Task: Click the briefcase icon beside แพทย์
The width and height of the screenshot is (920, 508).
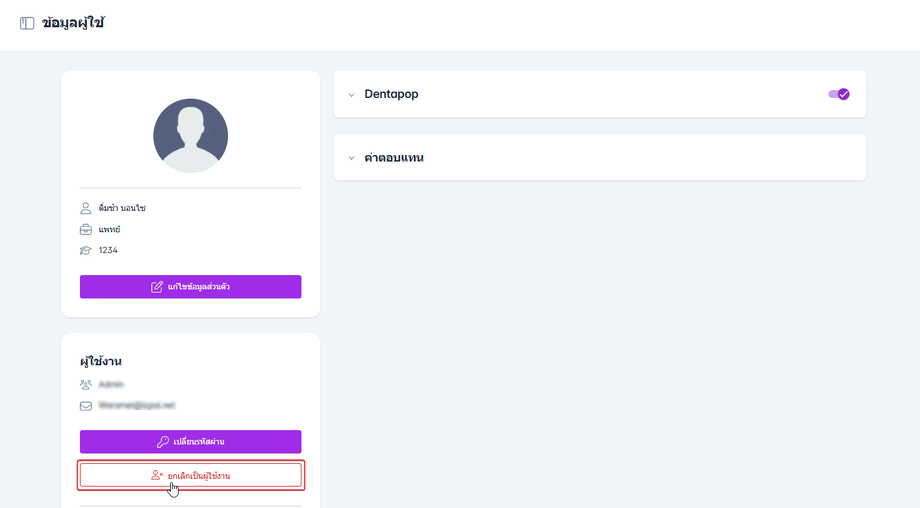Action: (x=86, y=229)
